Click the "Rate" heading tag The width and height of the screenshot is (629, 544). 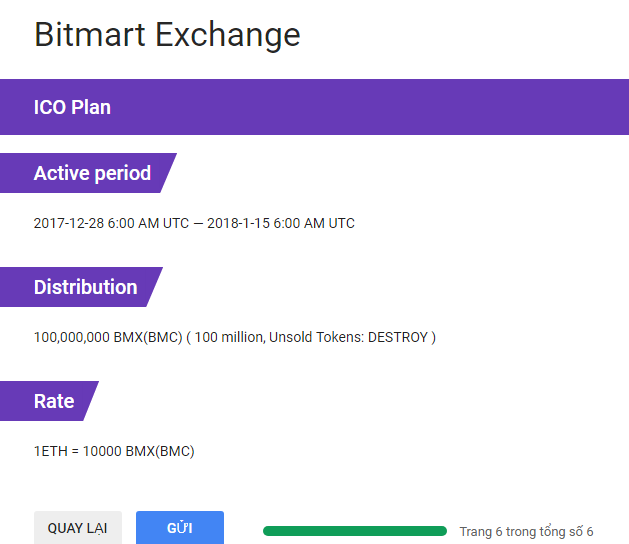[x=54, y=401]
